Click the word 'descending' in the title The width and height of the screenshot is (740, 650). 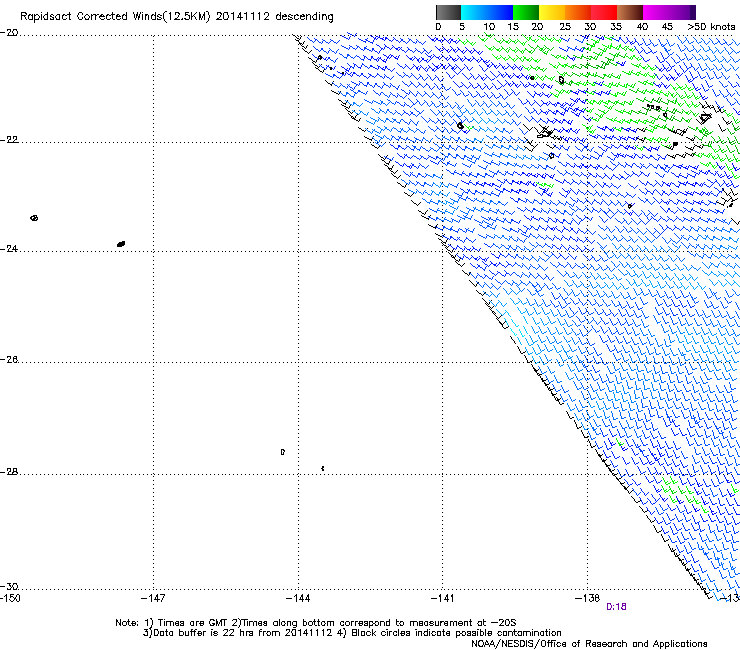click(304, 17)
